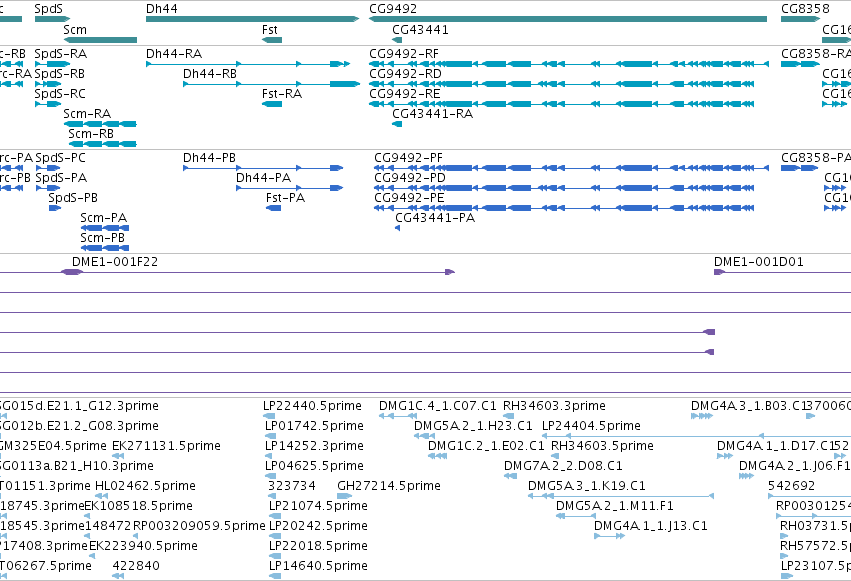Select EST RH34603.5prime

click(555, 456)
